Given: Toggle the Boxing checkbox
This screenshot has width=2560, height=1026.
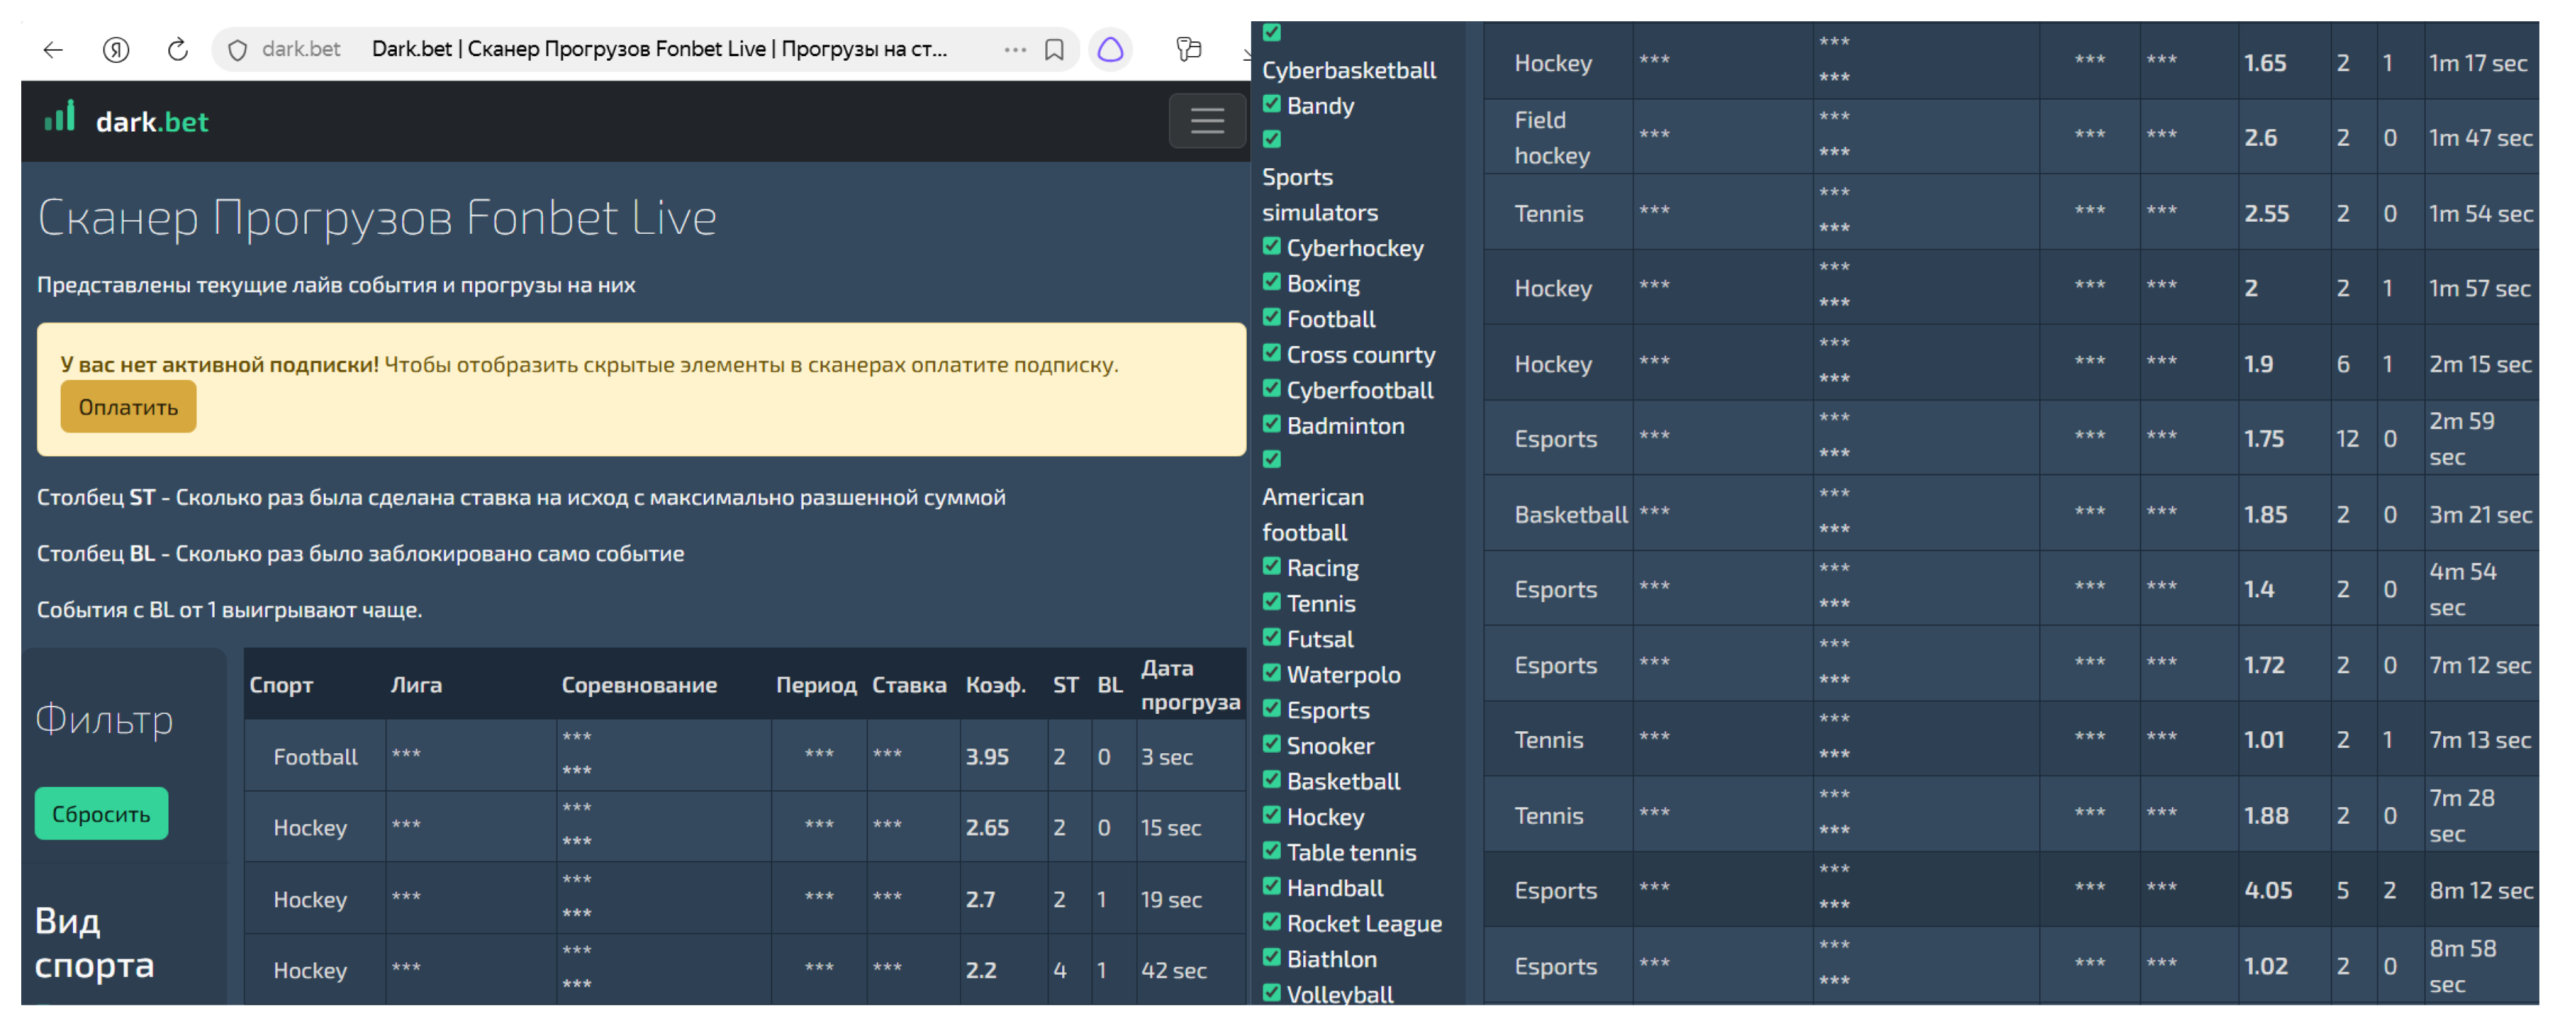Looking at the screenshot, I should point(1272,282).
